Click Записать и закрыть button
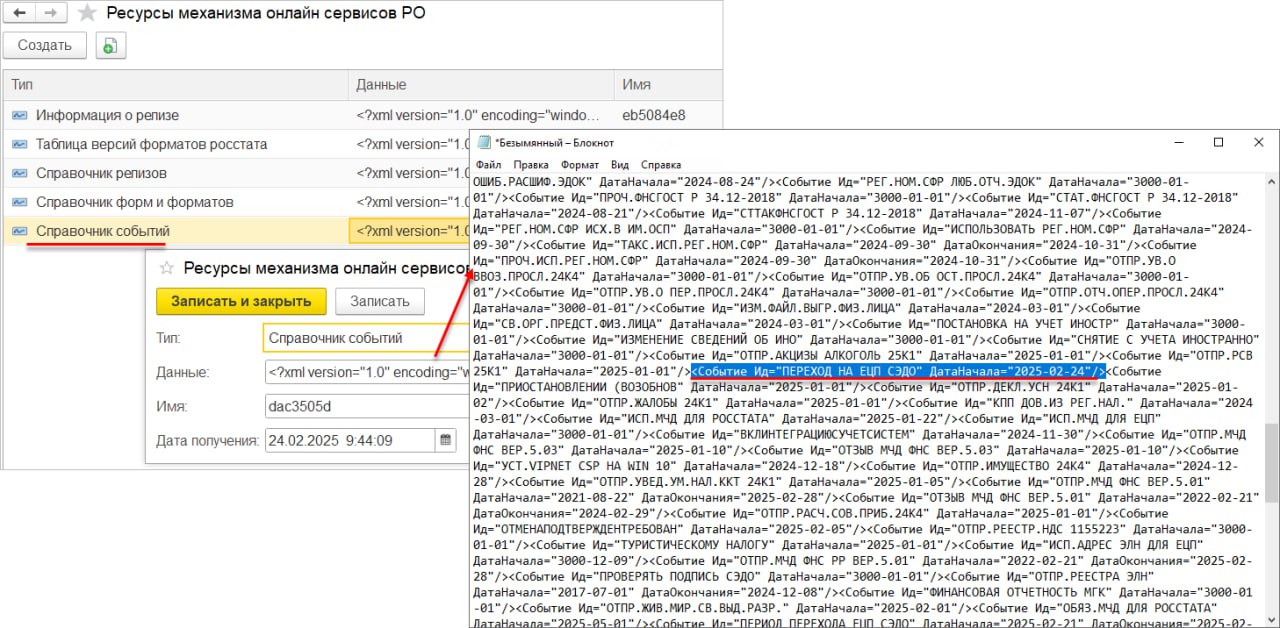Screen dimensions: 1280x628 241,301
